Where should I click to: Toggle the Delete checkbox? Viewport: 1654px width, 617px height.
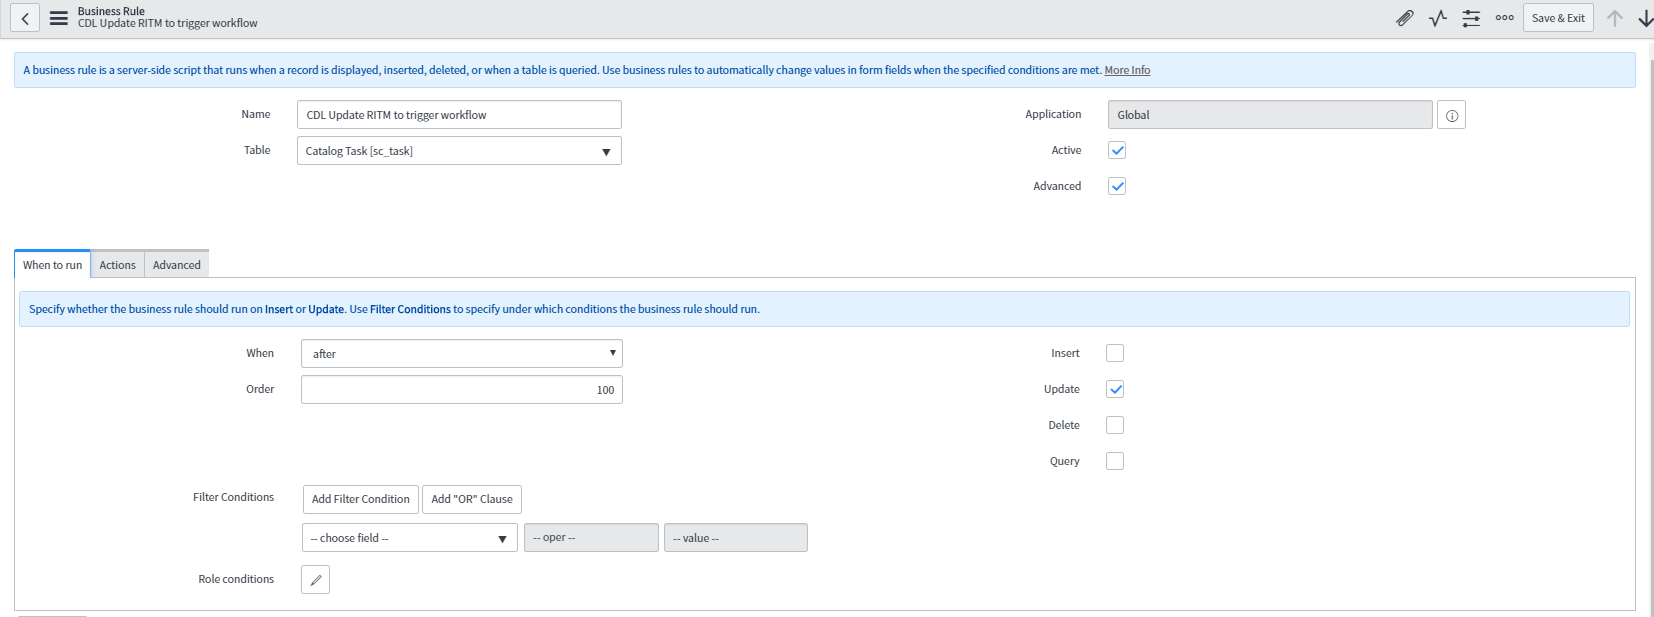pyautogui.click(x=1115, y=425)
